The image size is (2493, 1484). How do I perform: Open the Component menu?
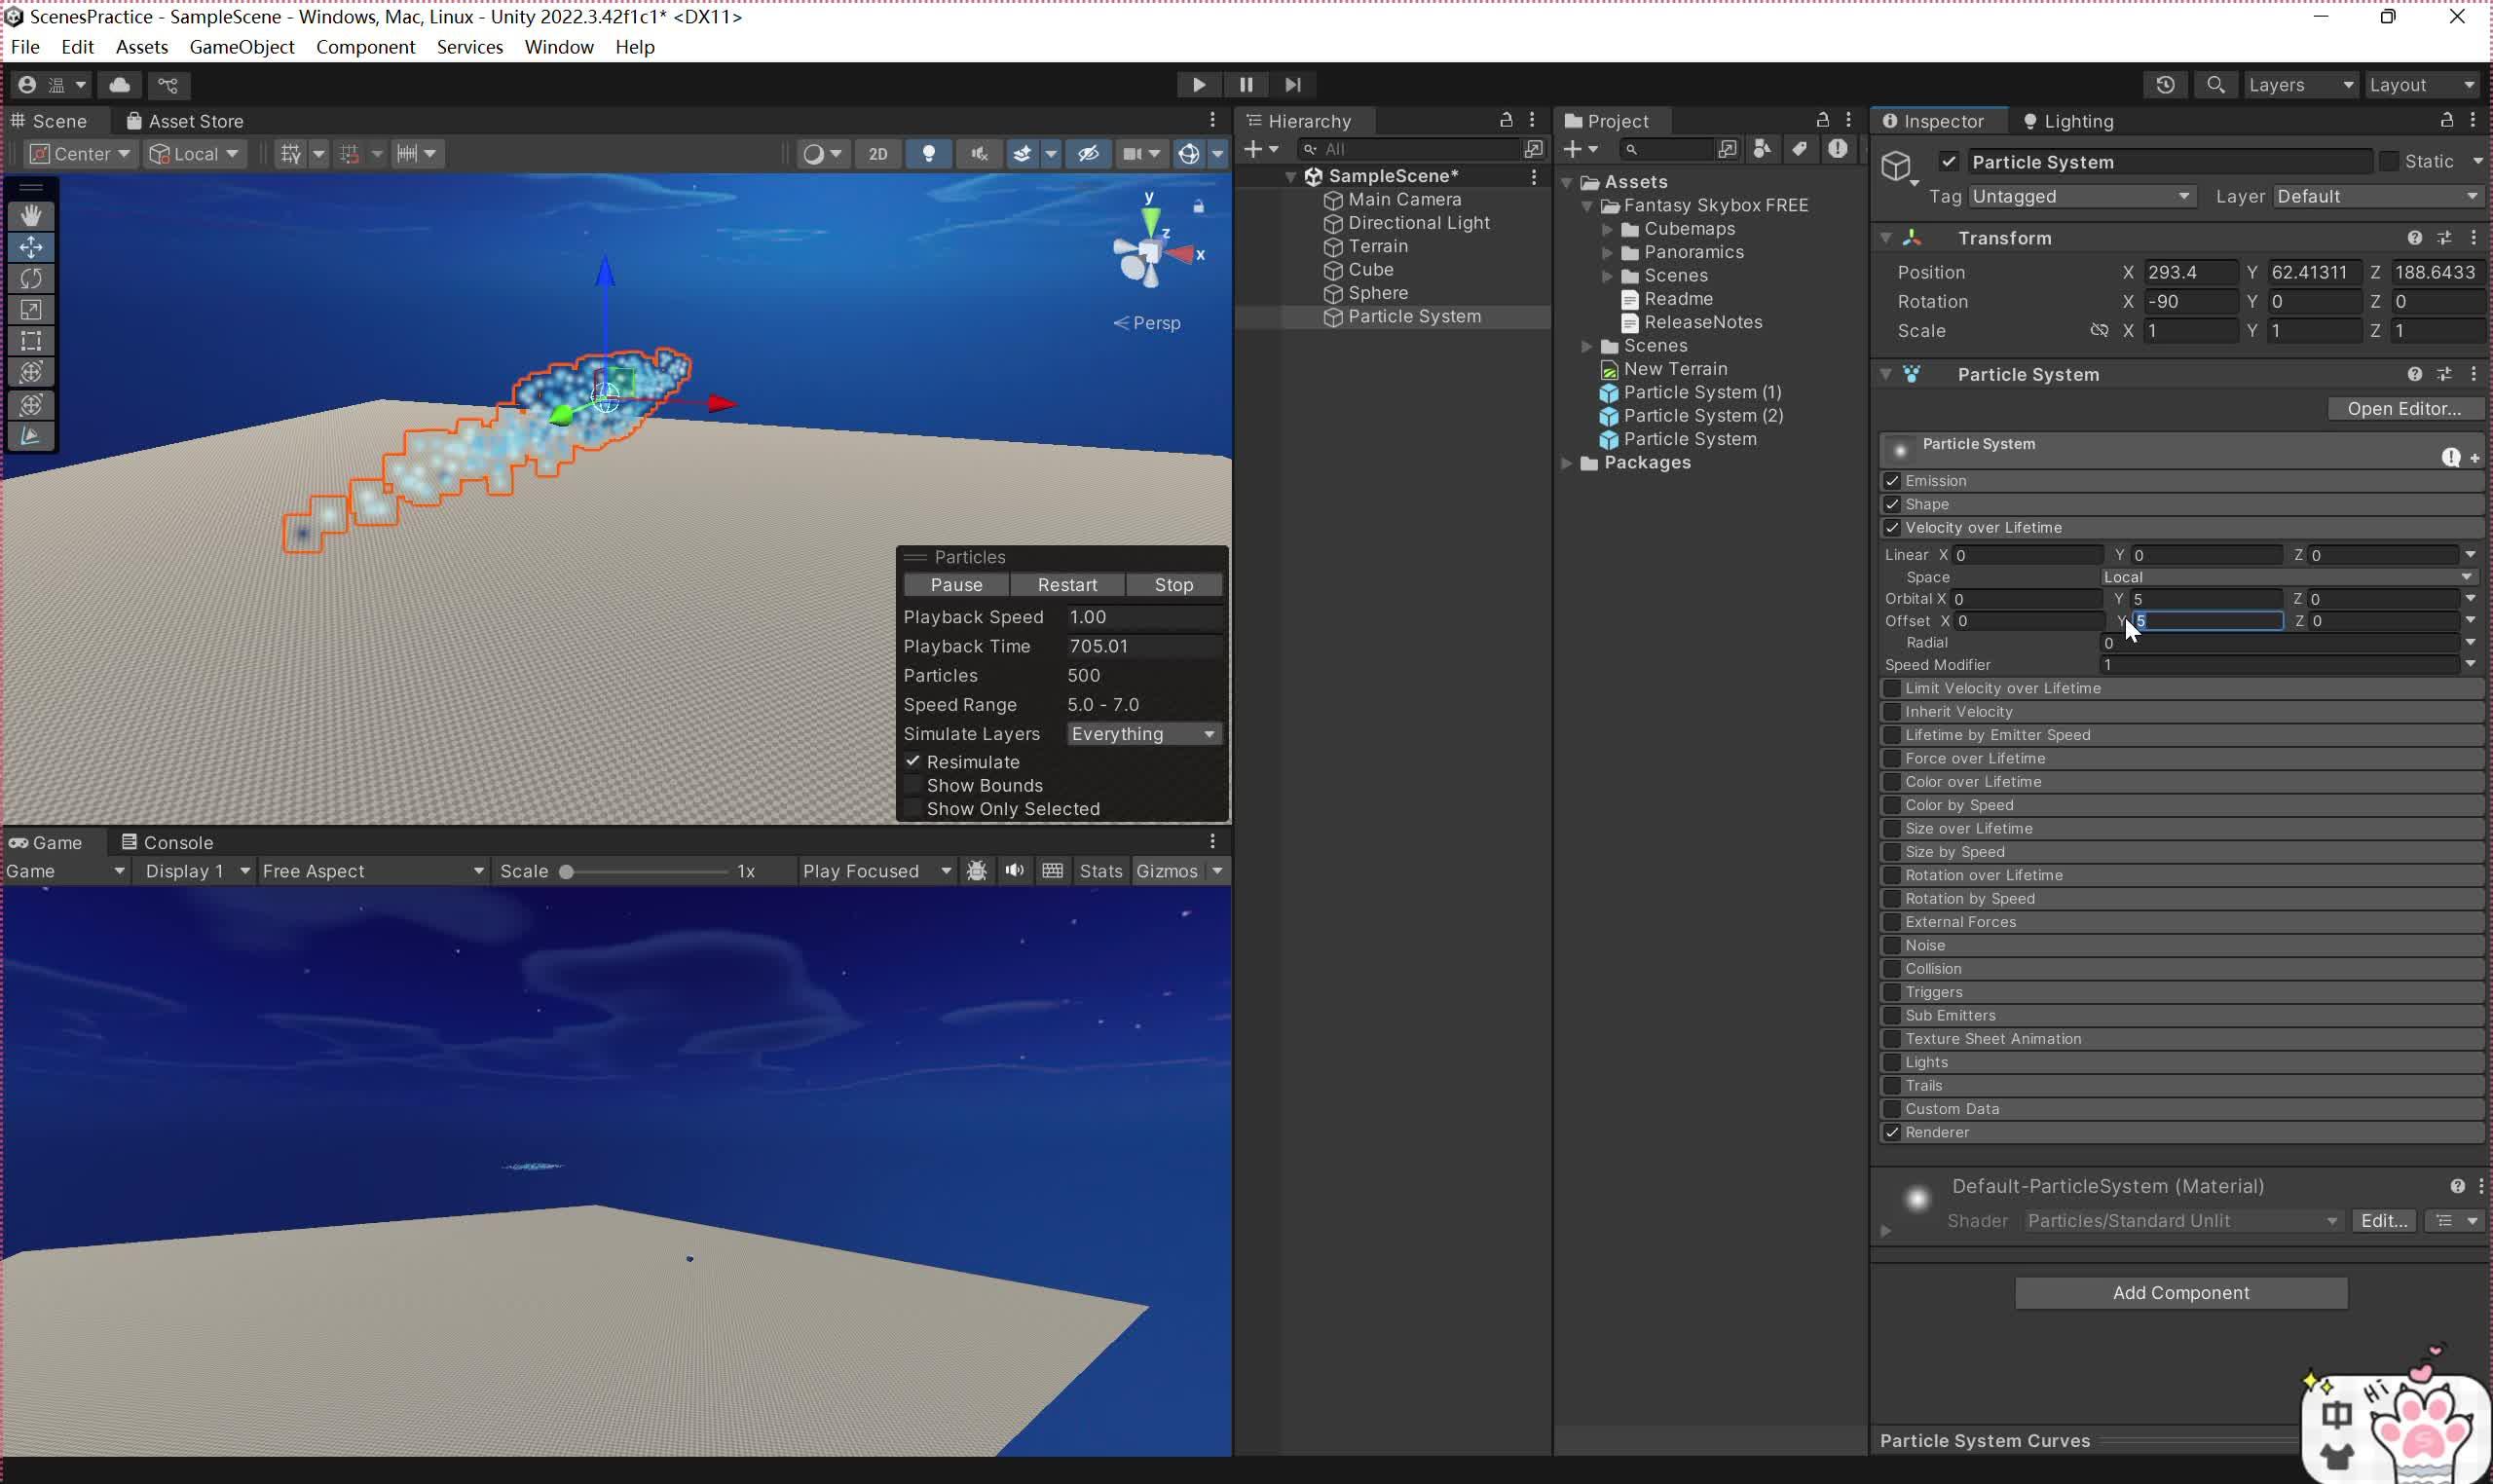coord(365,47)
